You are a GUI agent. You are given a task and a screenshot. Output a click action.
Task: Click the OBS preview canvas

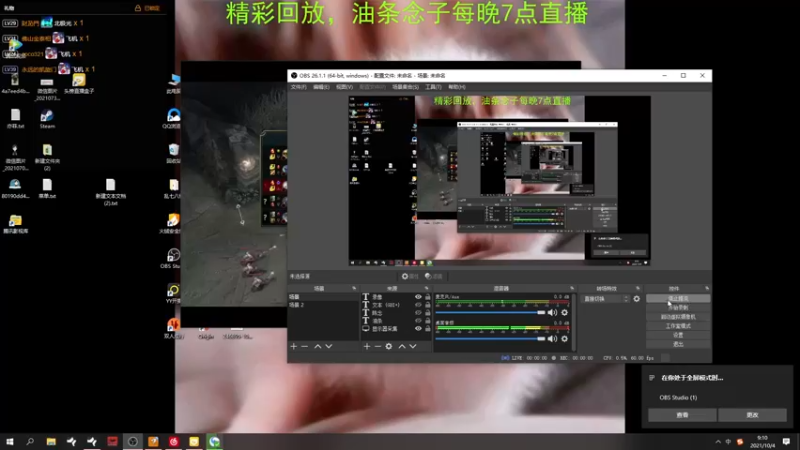(499, 181)
